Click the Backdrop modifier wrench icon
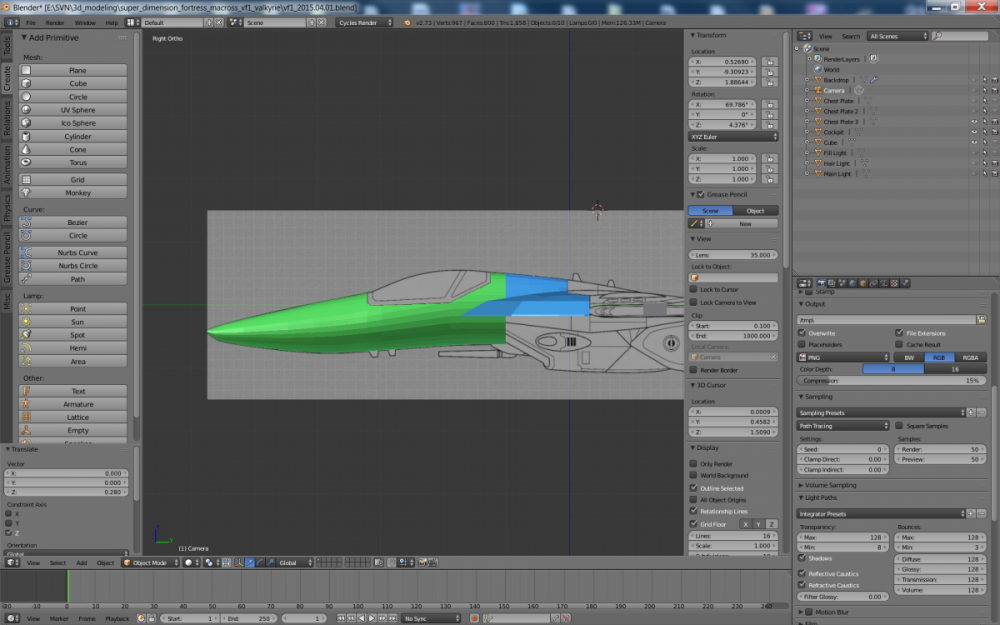1000x625 pixels. click(874, 80)
